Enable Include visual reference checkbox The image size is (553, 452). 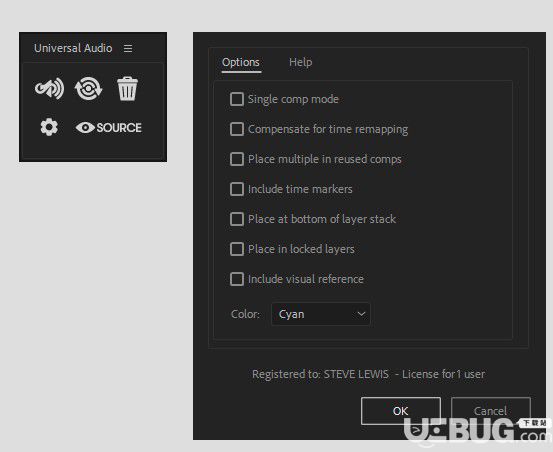point(237,279)
